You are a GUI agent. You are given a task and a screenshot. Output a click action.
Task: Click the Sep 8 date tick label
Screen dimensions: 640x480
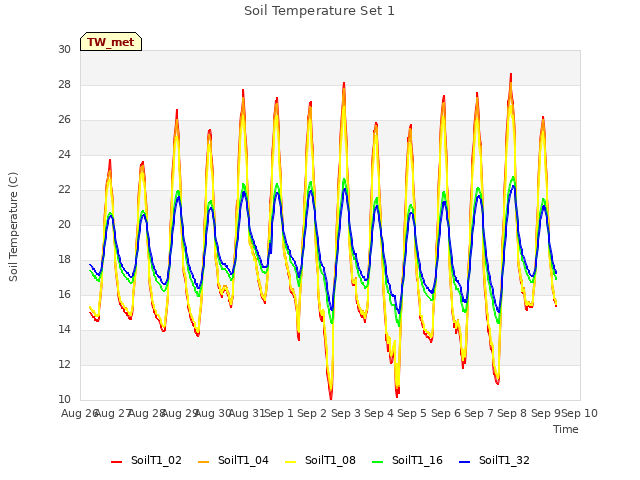[512, 413]
